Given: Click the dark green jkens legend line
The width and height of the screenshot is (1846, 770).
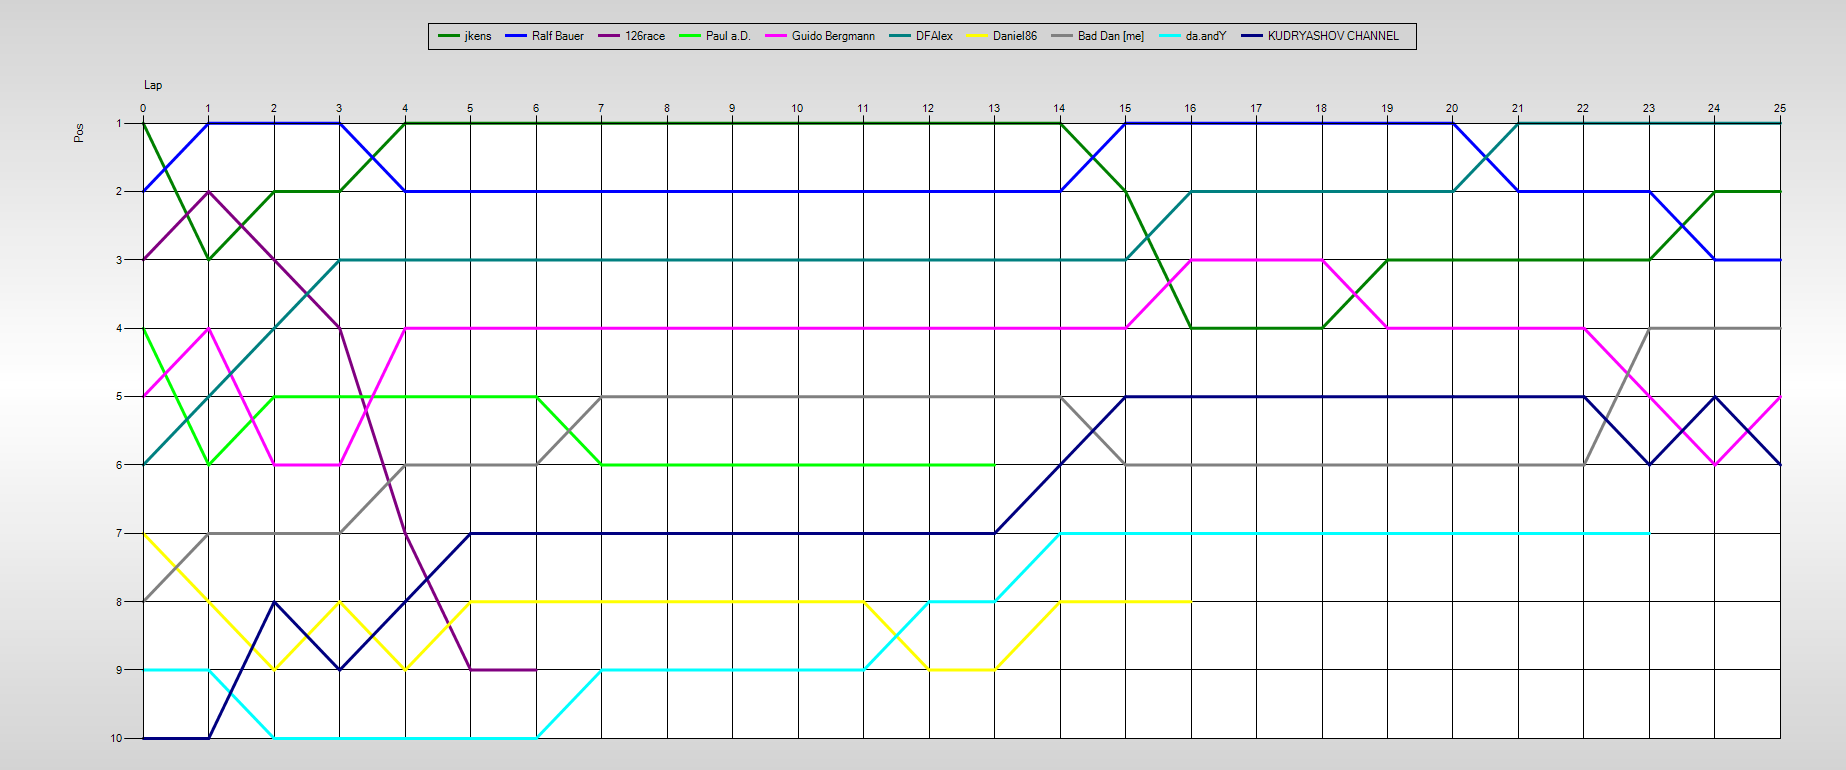Looking at the screenshot, I should click(x=449, y=36).
